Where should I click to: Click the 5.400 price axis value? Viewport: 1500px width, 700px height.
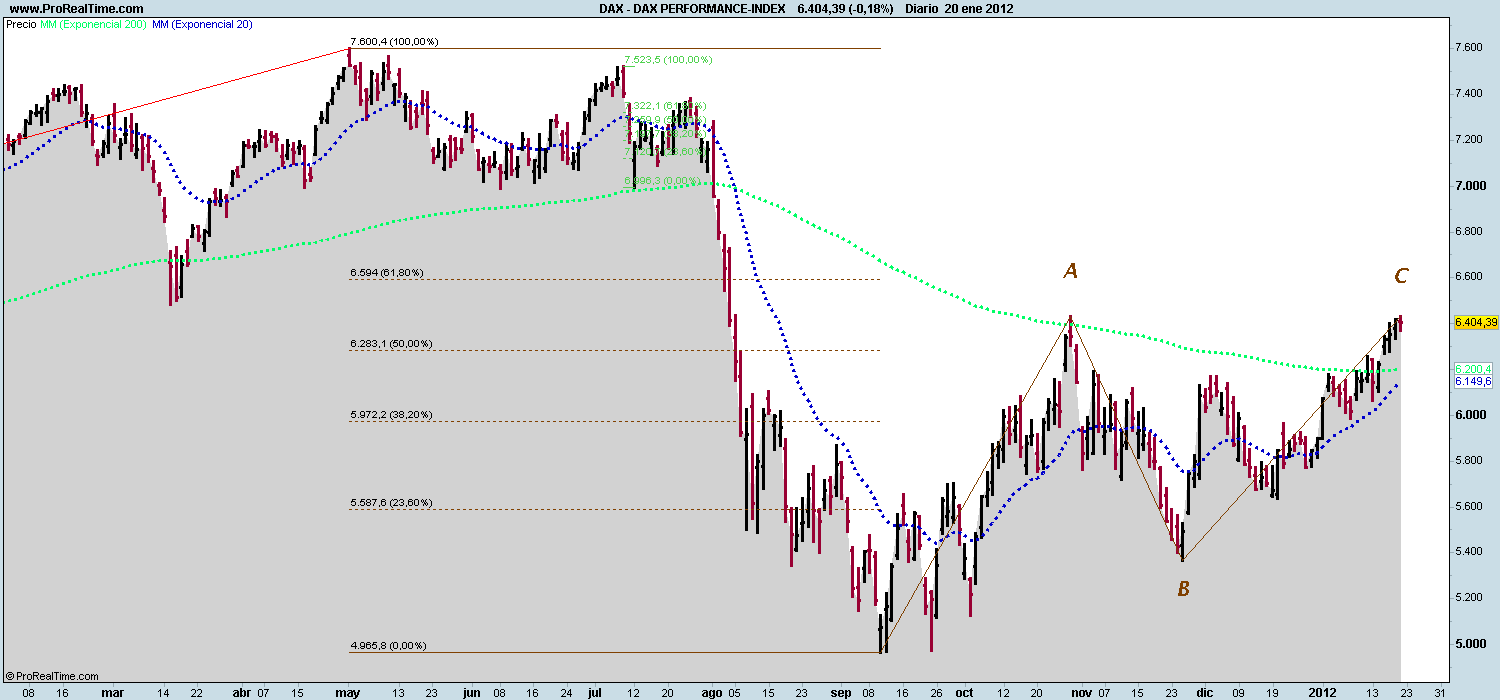pyautogui.click(x=1468, y=552)
